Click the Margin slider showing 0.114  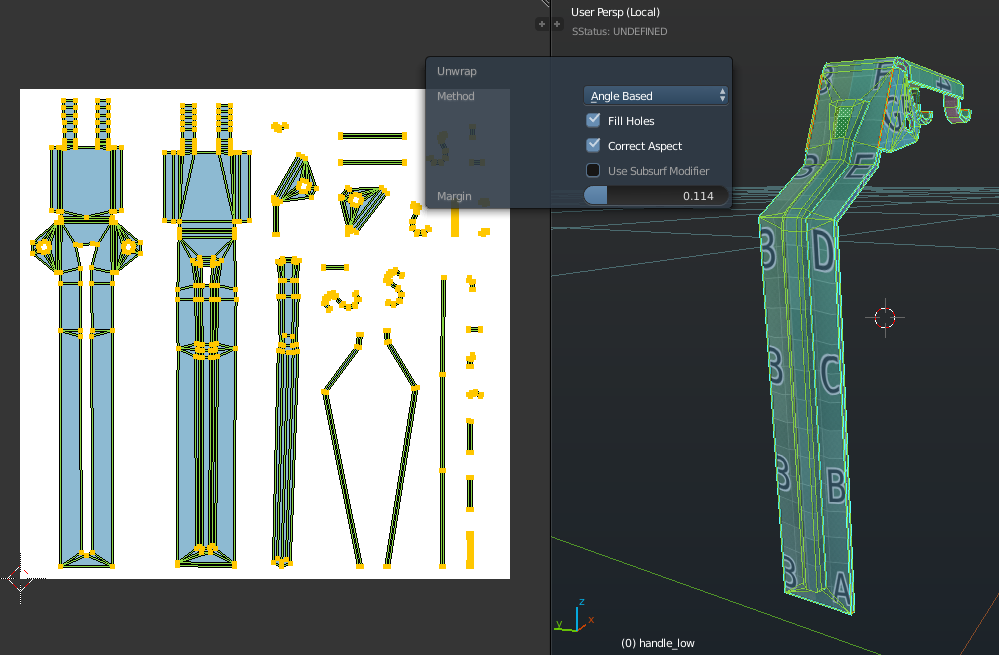coord(656,196)
